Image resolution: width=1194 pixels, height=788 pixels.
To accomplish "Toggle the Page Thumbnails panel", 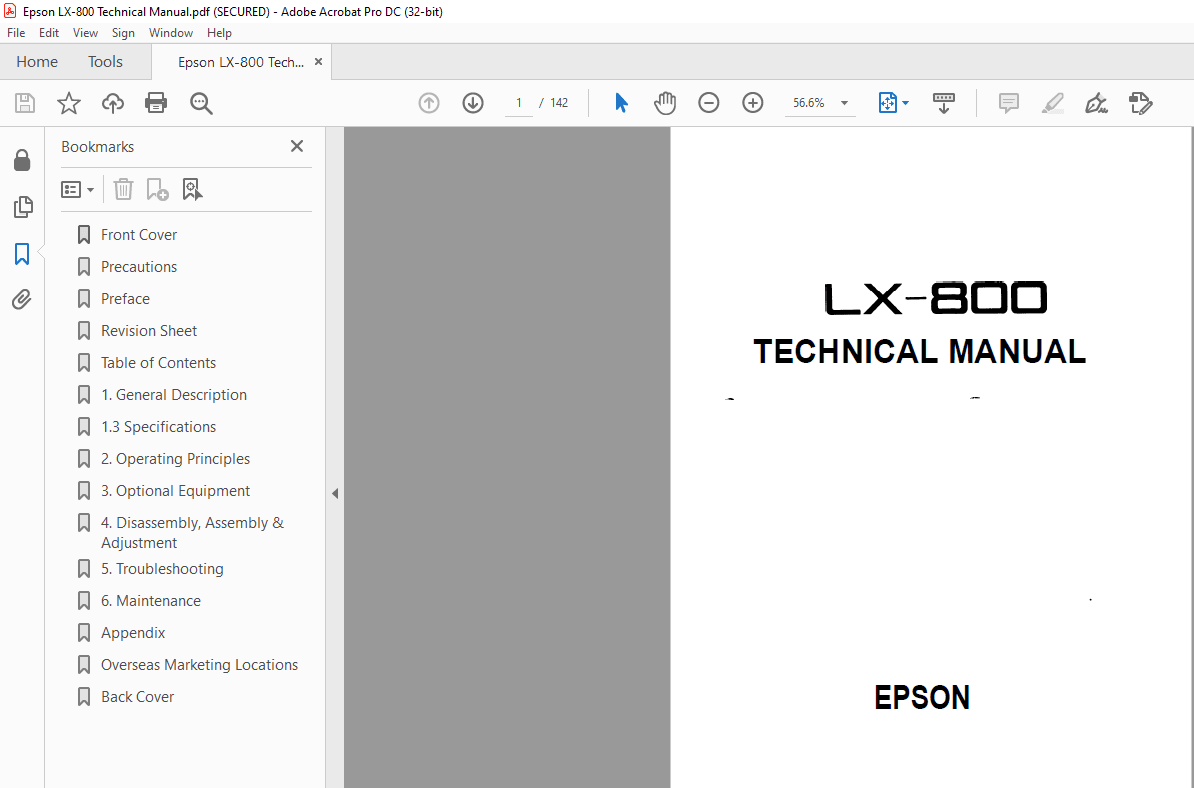I will click(22, 207).
